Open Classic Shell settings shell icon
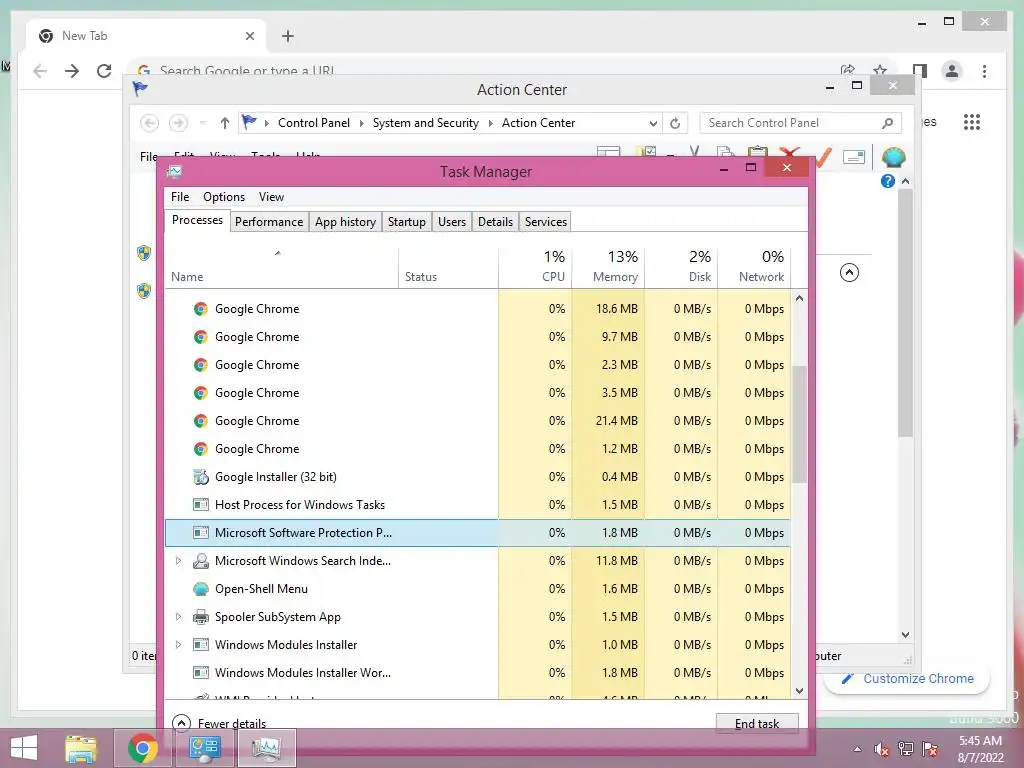 pyautogui.click(x=893, y=157)
